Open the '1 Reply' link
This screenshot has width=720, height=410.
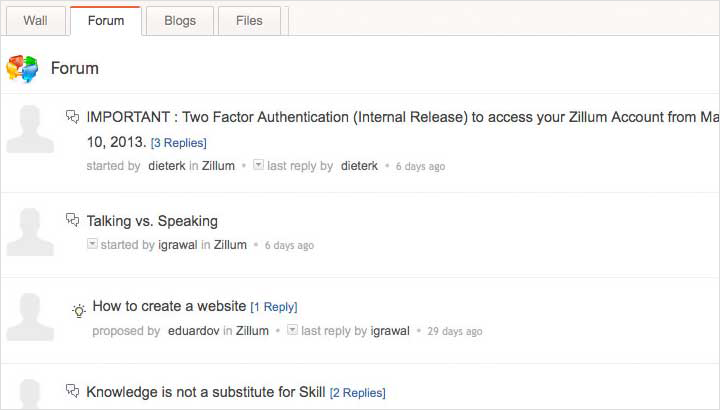(x=274, y=307)
